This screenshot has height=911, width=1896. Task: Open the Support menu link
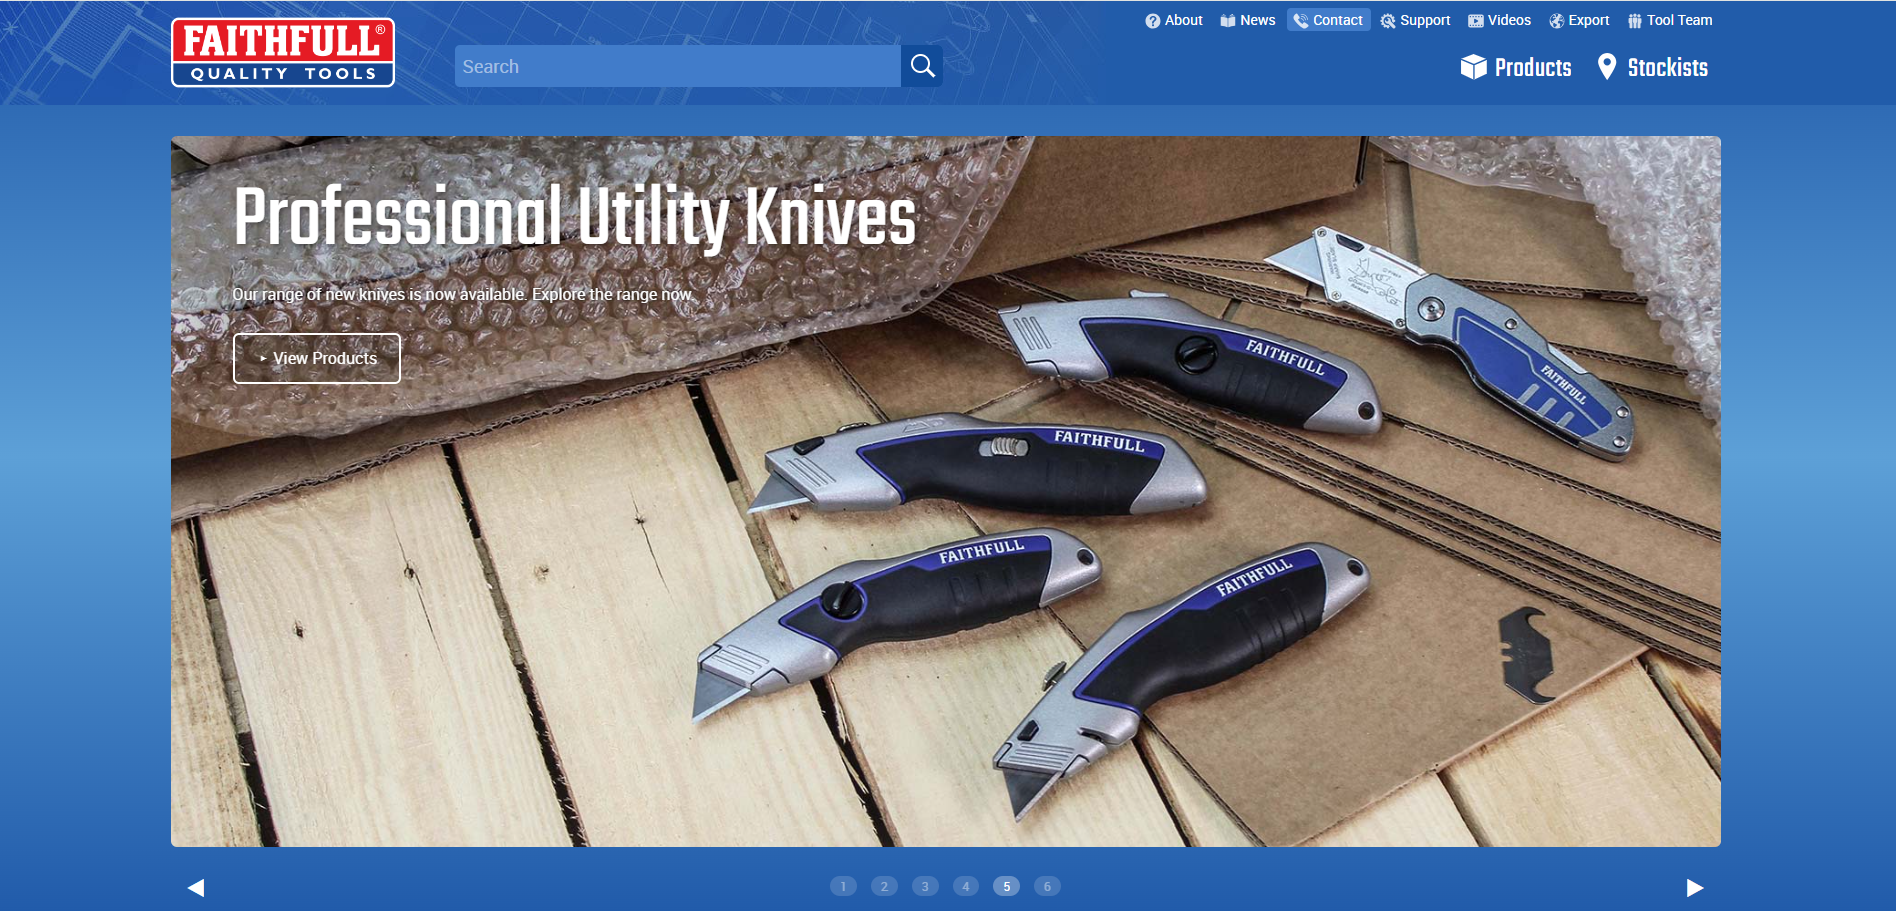[1415, 20]
